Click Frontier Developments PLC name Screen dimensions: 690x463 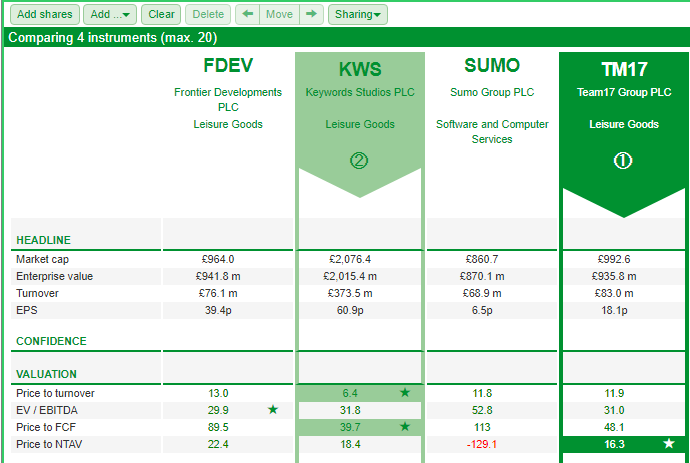(x=228, y=99)
